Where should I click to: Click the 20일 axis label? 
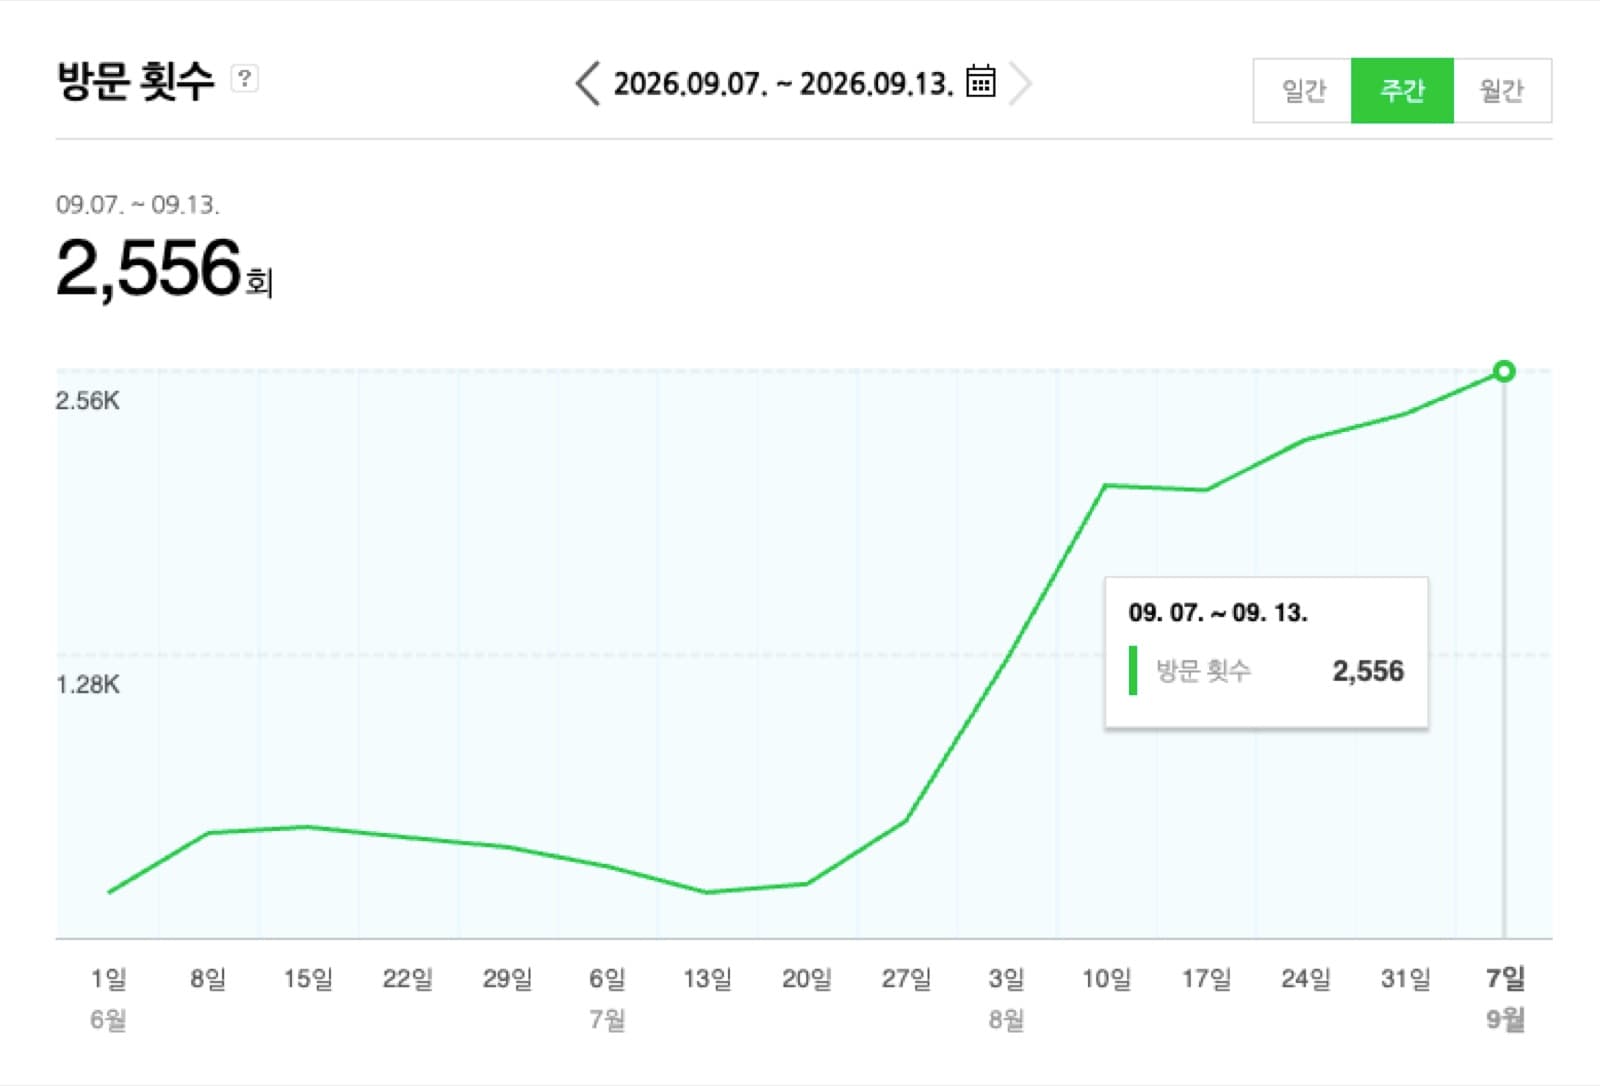coord(806,978)
